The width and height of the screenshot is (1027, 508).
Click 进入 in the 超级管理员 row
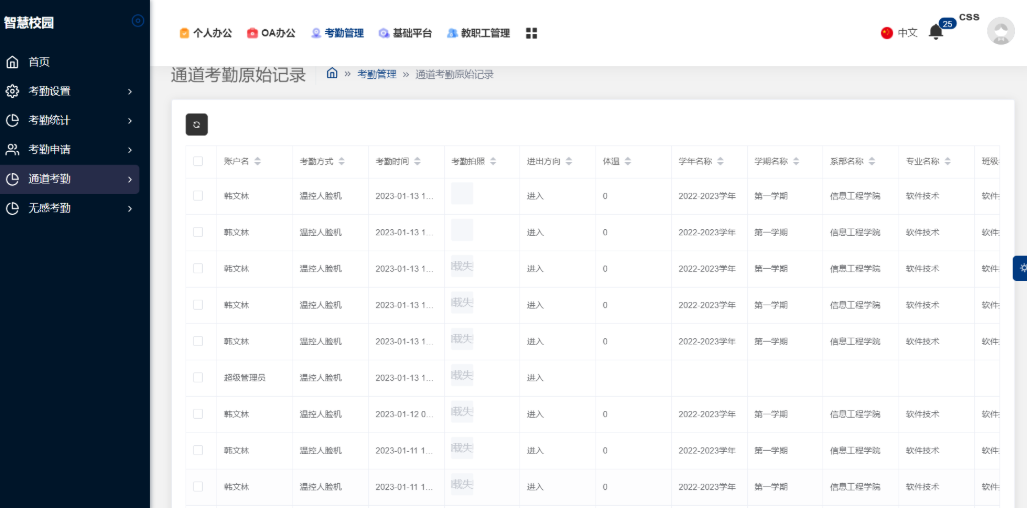pos(535,378)
